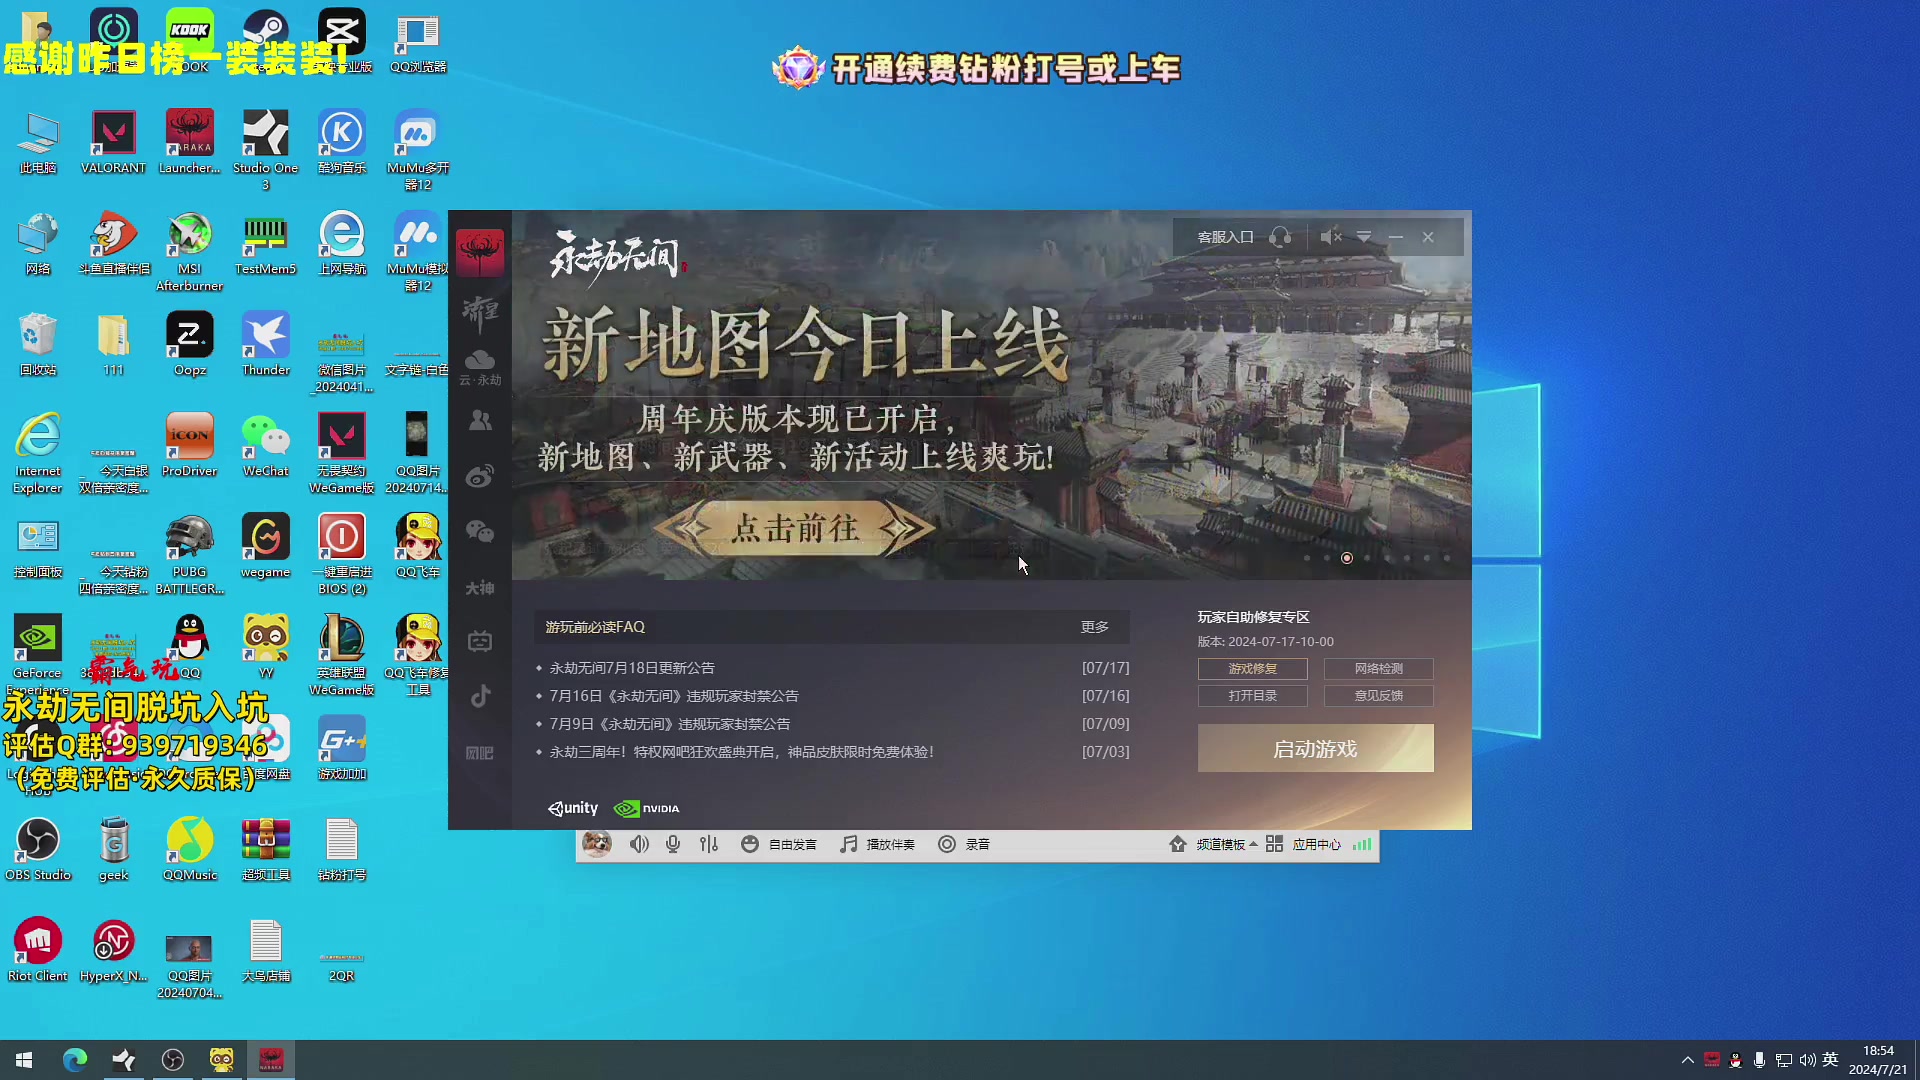Viewport: 1920px width, 1080px height.
Task: Click the Oopz desktop icon
Action: (189, 344)
